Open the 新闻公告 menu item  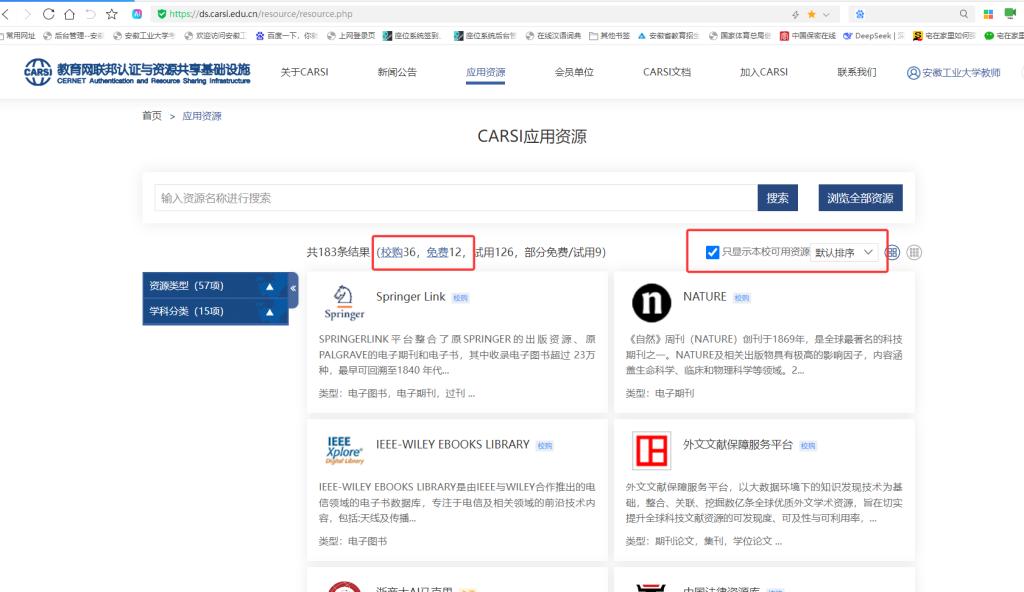pyautogui.click(x=397, y=73)
